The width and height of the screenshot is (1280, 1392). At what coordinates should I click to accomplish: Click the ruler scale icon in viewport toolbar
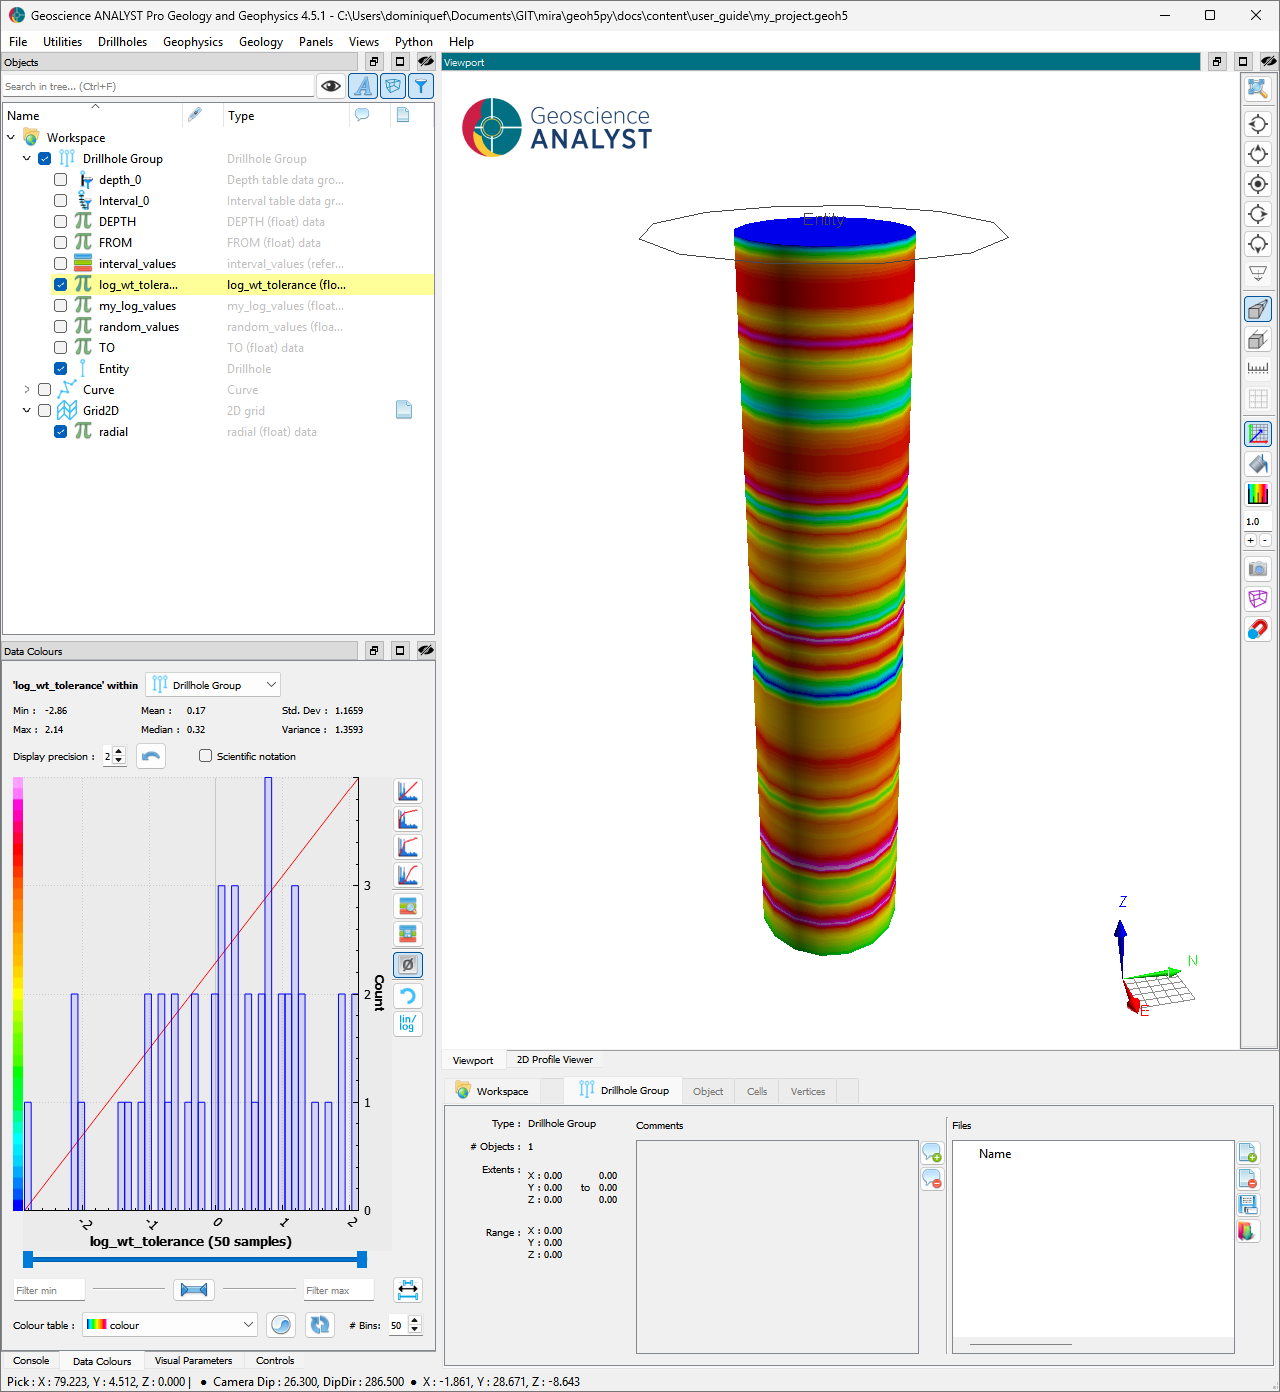pyautogui.click(x=1258, y=369)
